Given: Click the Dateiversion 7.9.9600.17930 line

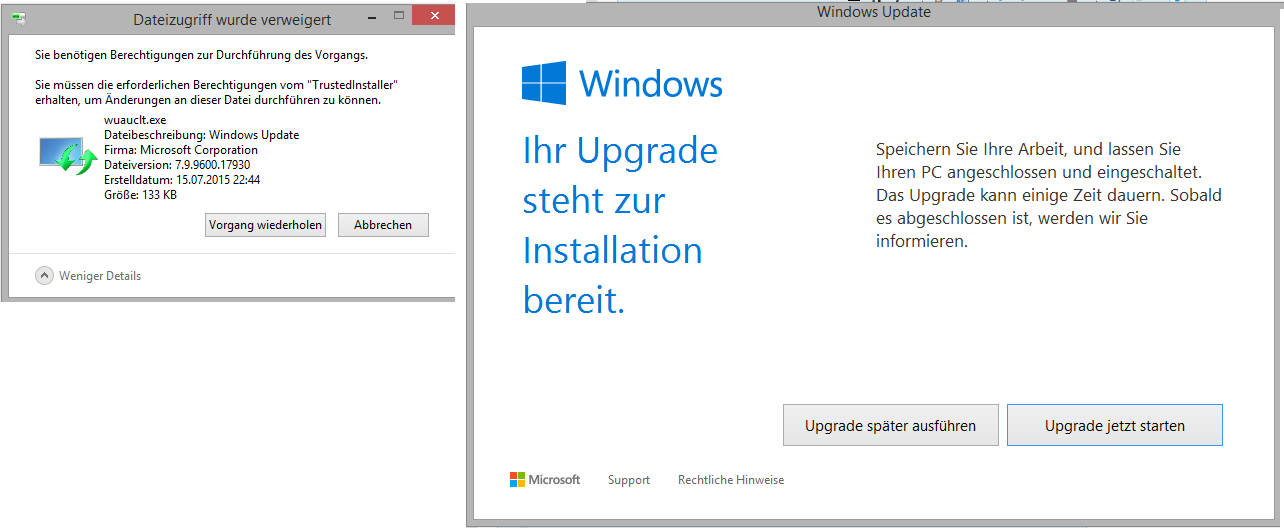Looking at the screenshot, I should (177, 165).
